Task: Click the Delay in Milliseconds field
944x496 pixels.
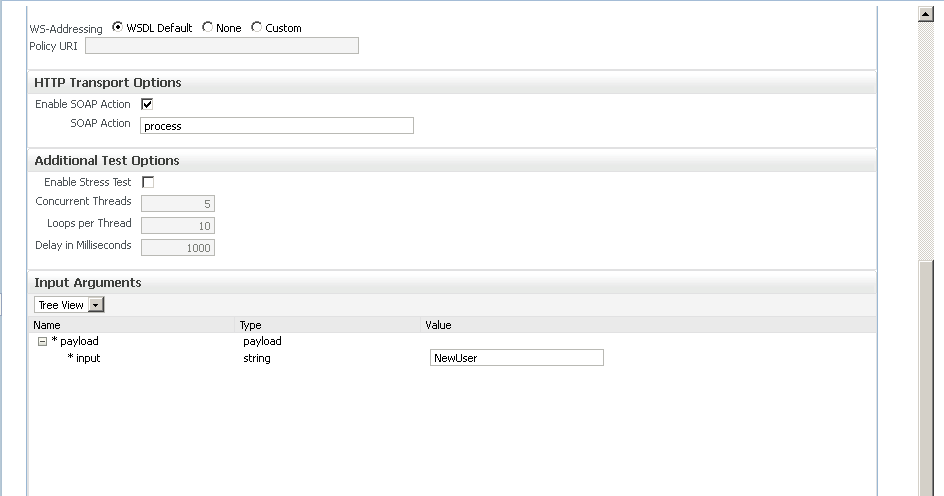Action: 178,247
